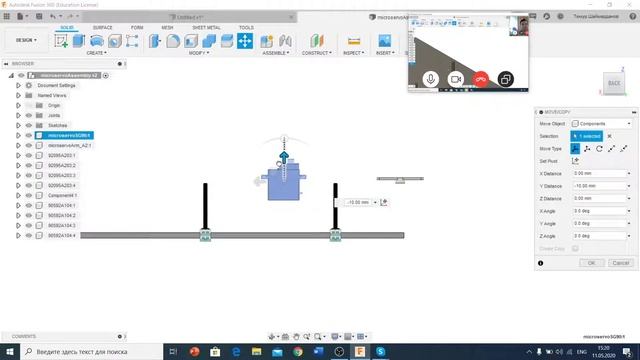The width and height of the screenshot is (640, 360).
Task: Hide the microservoArm_A2:1 component
Action: coord(29,145)
